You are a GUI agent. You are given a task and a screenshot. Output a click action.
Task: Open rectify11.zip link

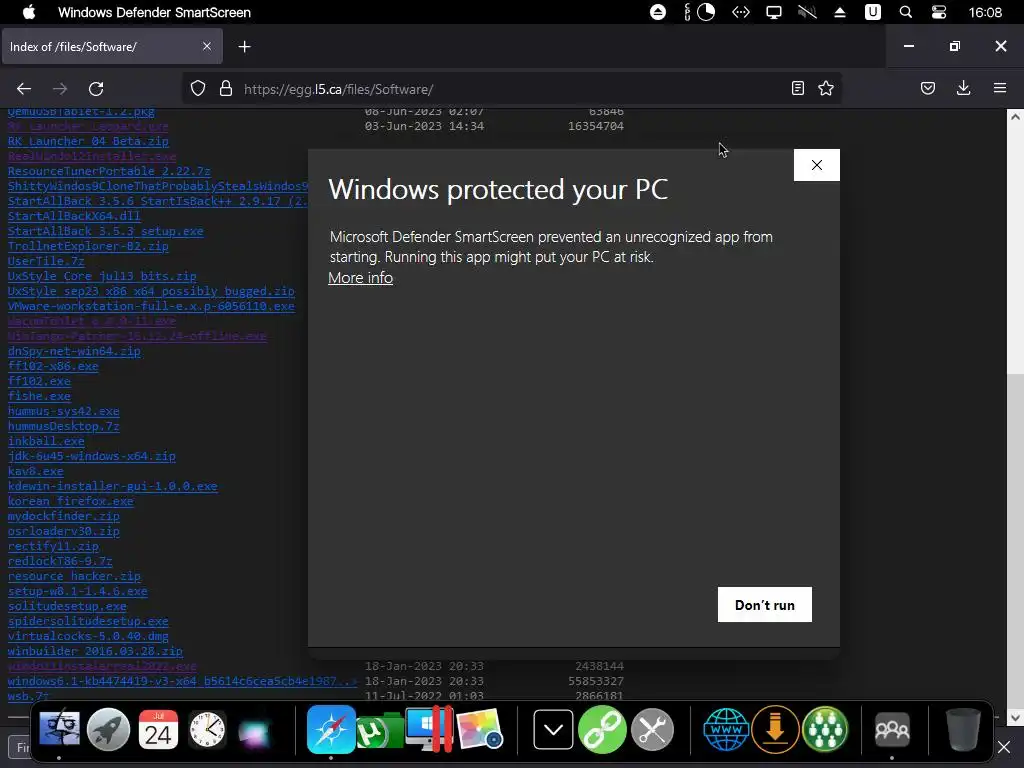(x=53, y=546)
